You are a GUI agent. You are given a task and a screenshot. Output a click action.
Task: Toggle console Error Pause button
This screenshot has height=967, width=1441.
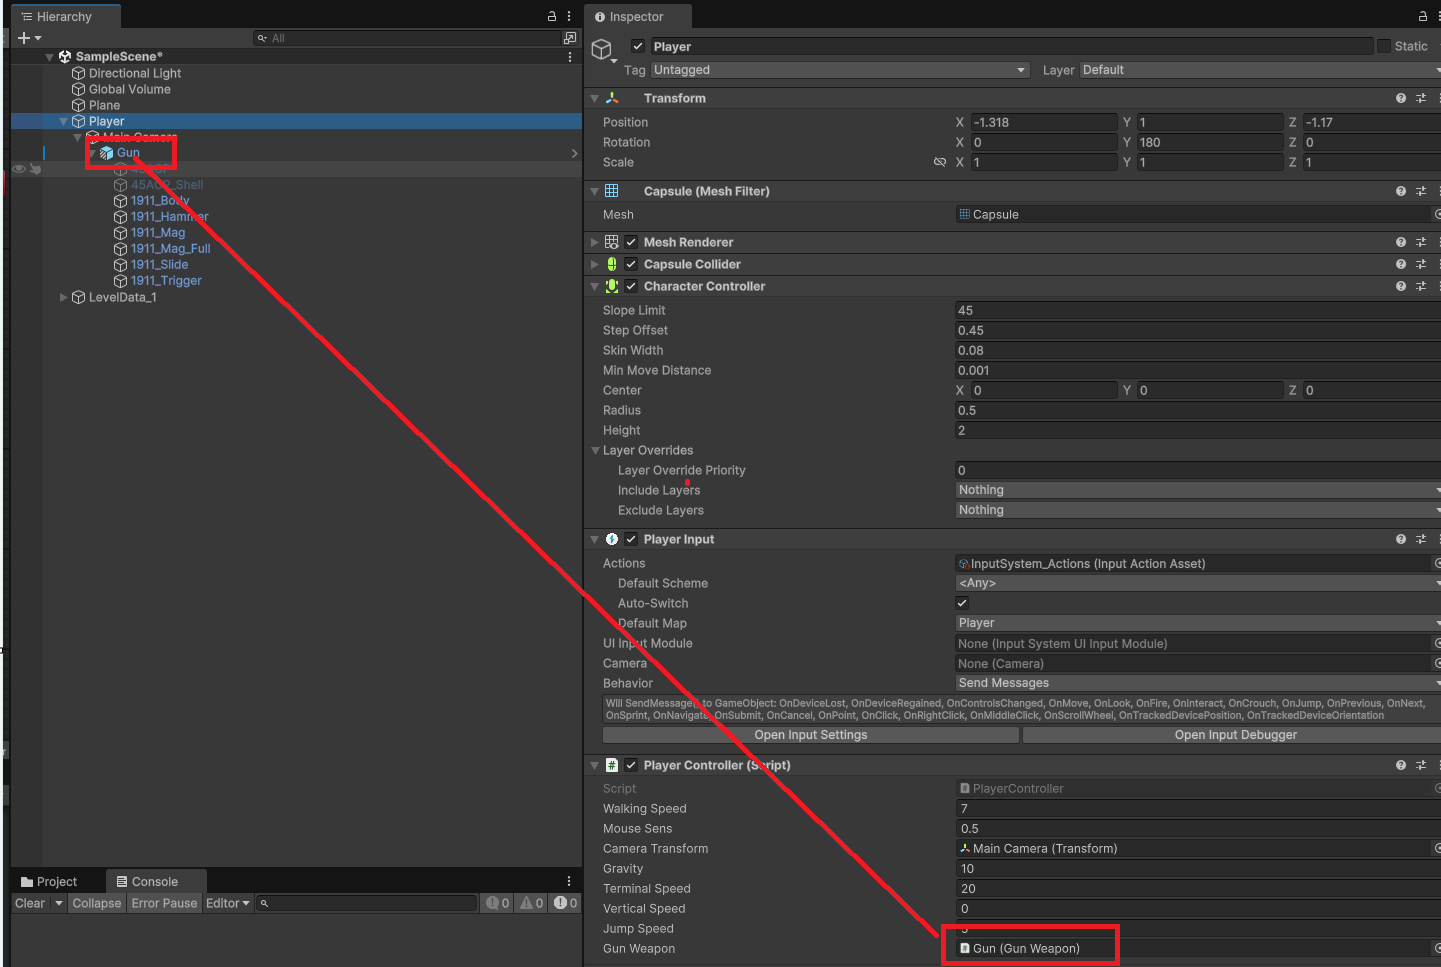(164, 903)
